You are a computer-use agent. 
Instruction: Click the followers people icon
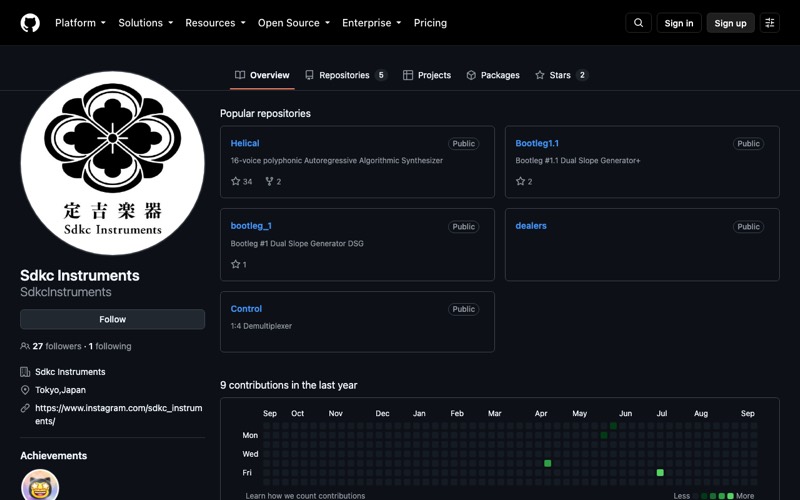click(x=24, y=346)
